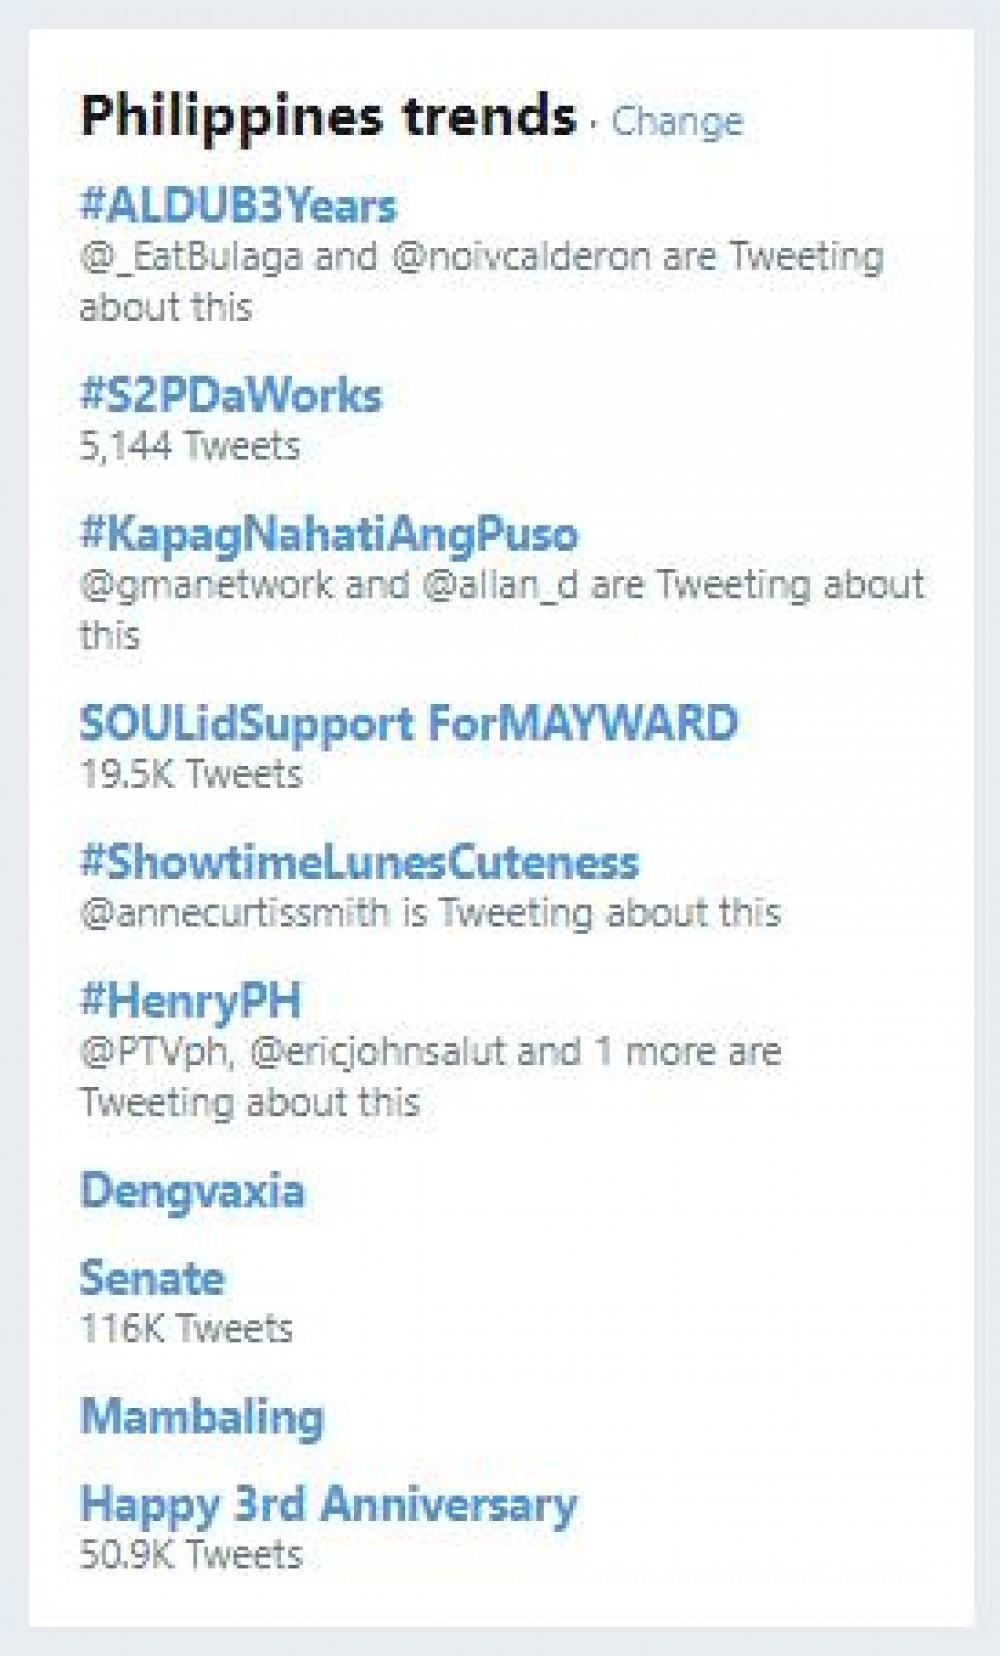
Task: Click the 19.5K Tweets count
Action: click(x=190, y=773)
